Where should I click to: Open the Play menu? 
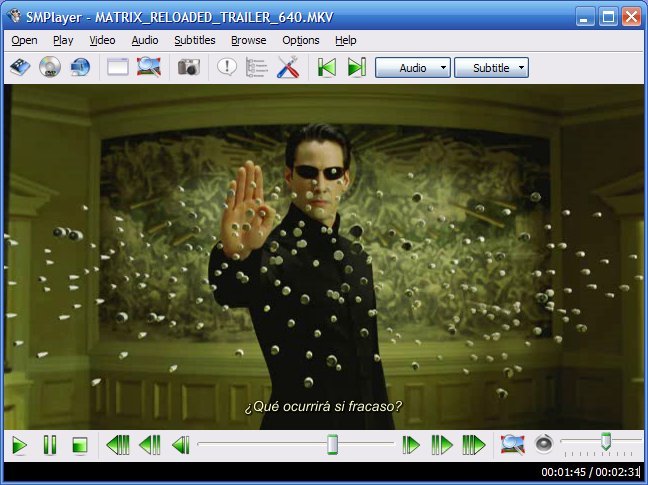[63, 40]
